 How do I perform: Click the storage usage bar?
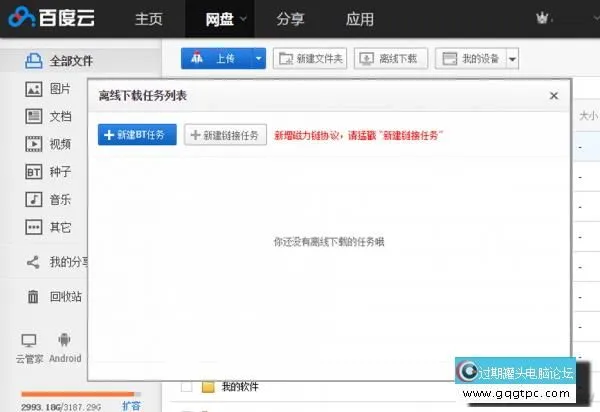(x=81, y=394)
